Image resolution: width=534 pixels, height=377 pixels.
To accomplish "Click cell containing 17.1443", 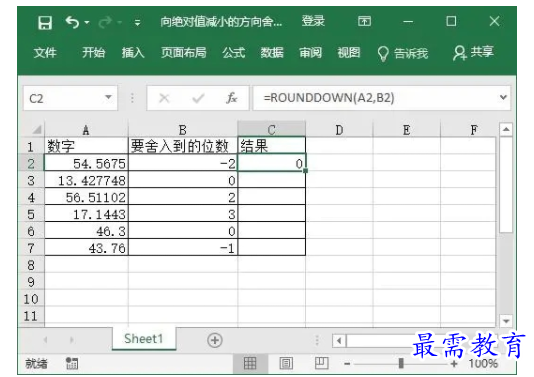I will tap(86, 214).
